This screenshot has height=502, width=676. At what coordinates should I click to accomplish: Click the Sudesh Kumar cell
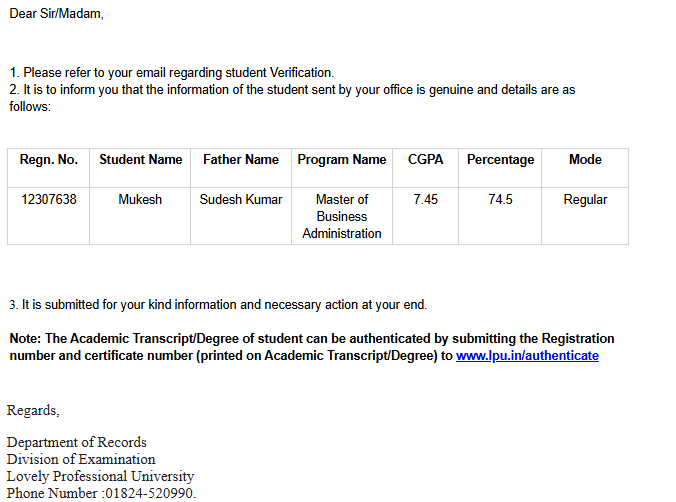pos(241,199)
